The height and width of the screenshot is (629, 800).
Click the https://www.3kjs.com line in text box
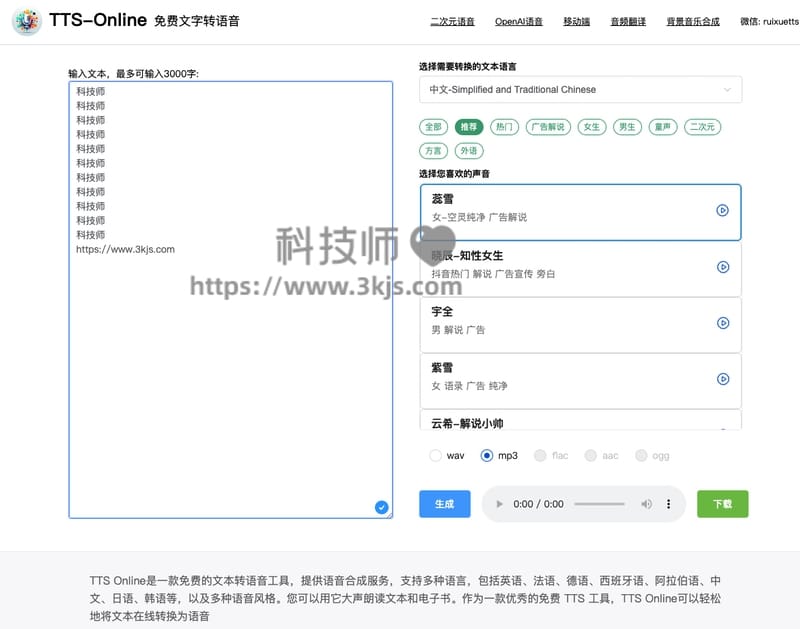click(126, 249)
